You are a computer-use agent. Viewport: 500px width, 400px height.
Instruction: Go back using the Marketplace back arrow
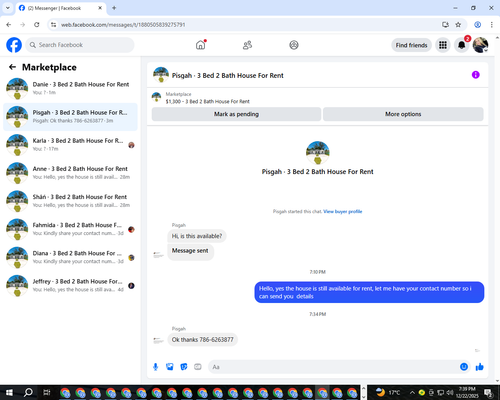click(13, 67)
